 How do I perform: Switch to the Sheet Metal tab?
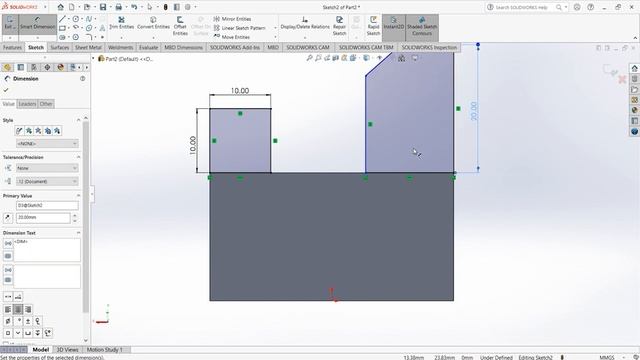[88, 47]
